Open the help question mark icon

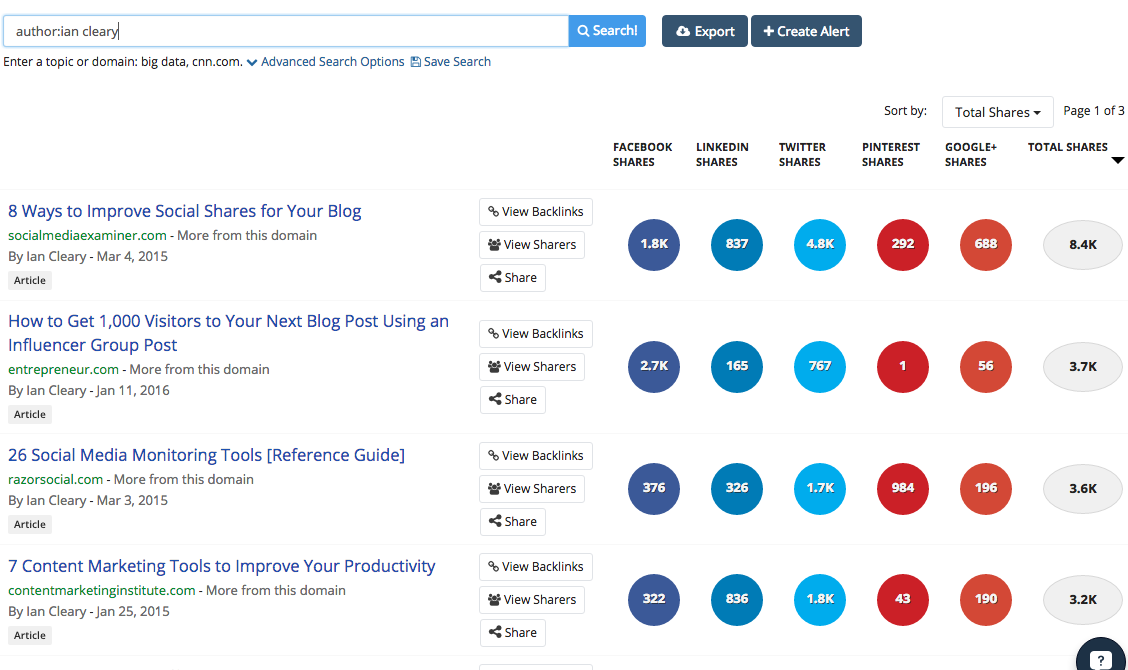click(1100, 658)
